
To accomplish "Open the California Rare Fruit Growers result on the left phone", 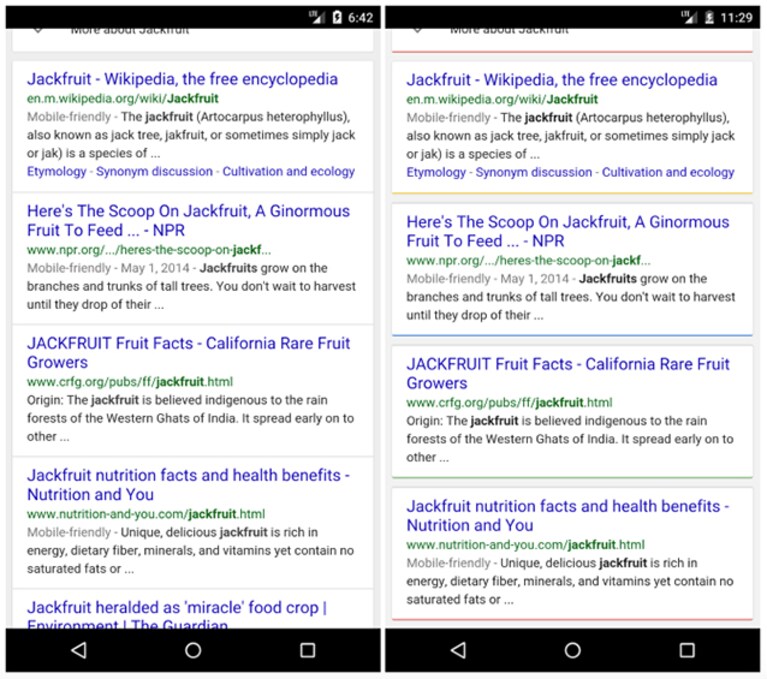I will coord(188,353).
